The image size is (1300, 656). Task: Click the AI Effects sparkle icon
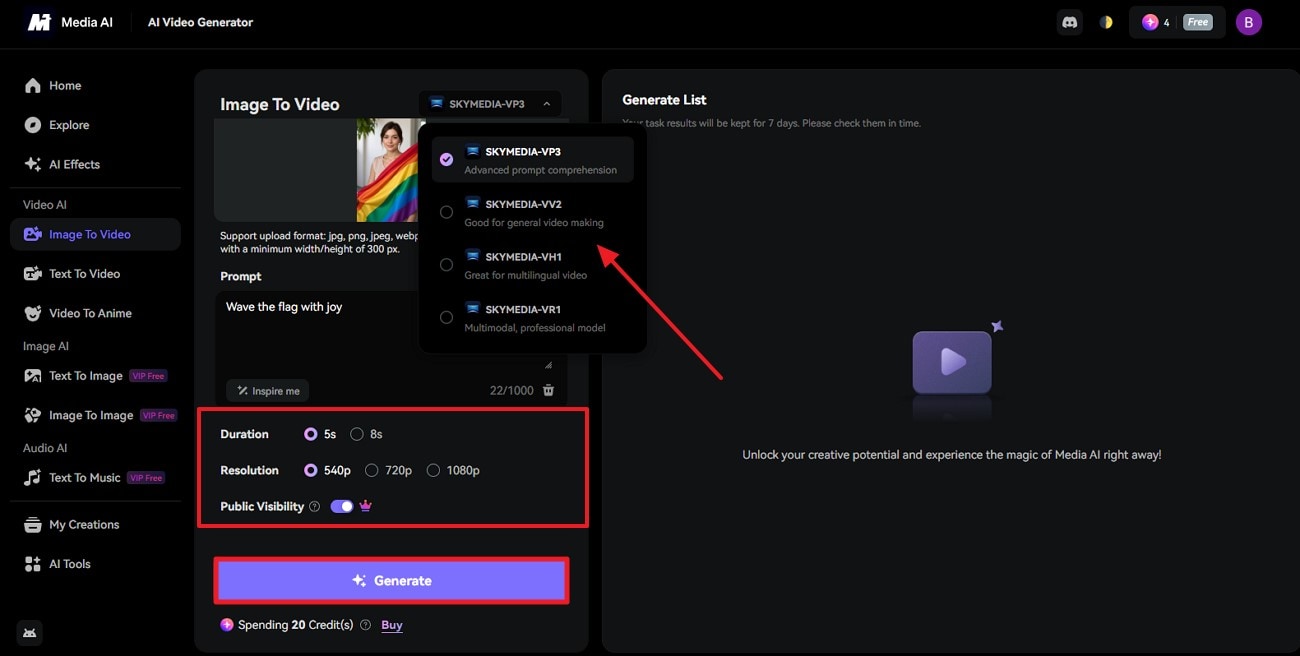33,164
